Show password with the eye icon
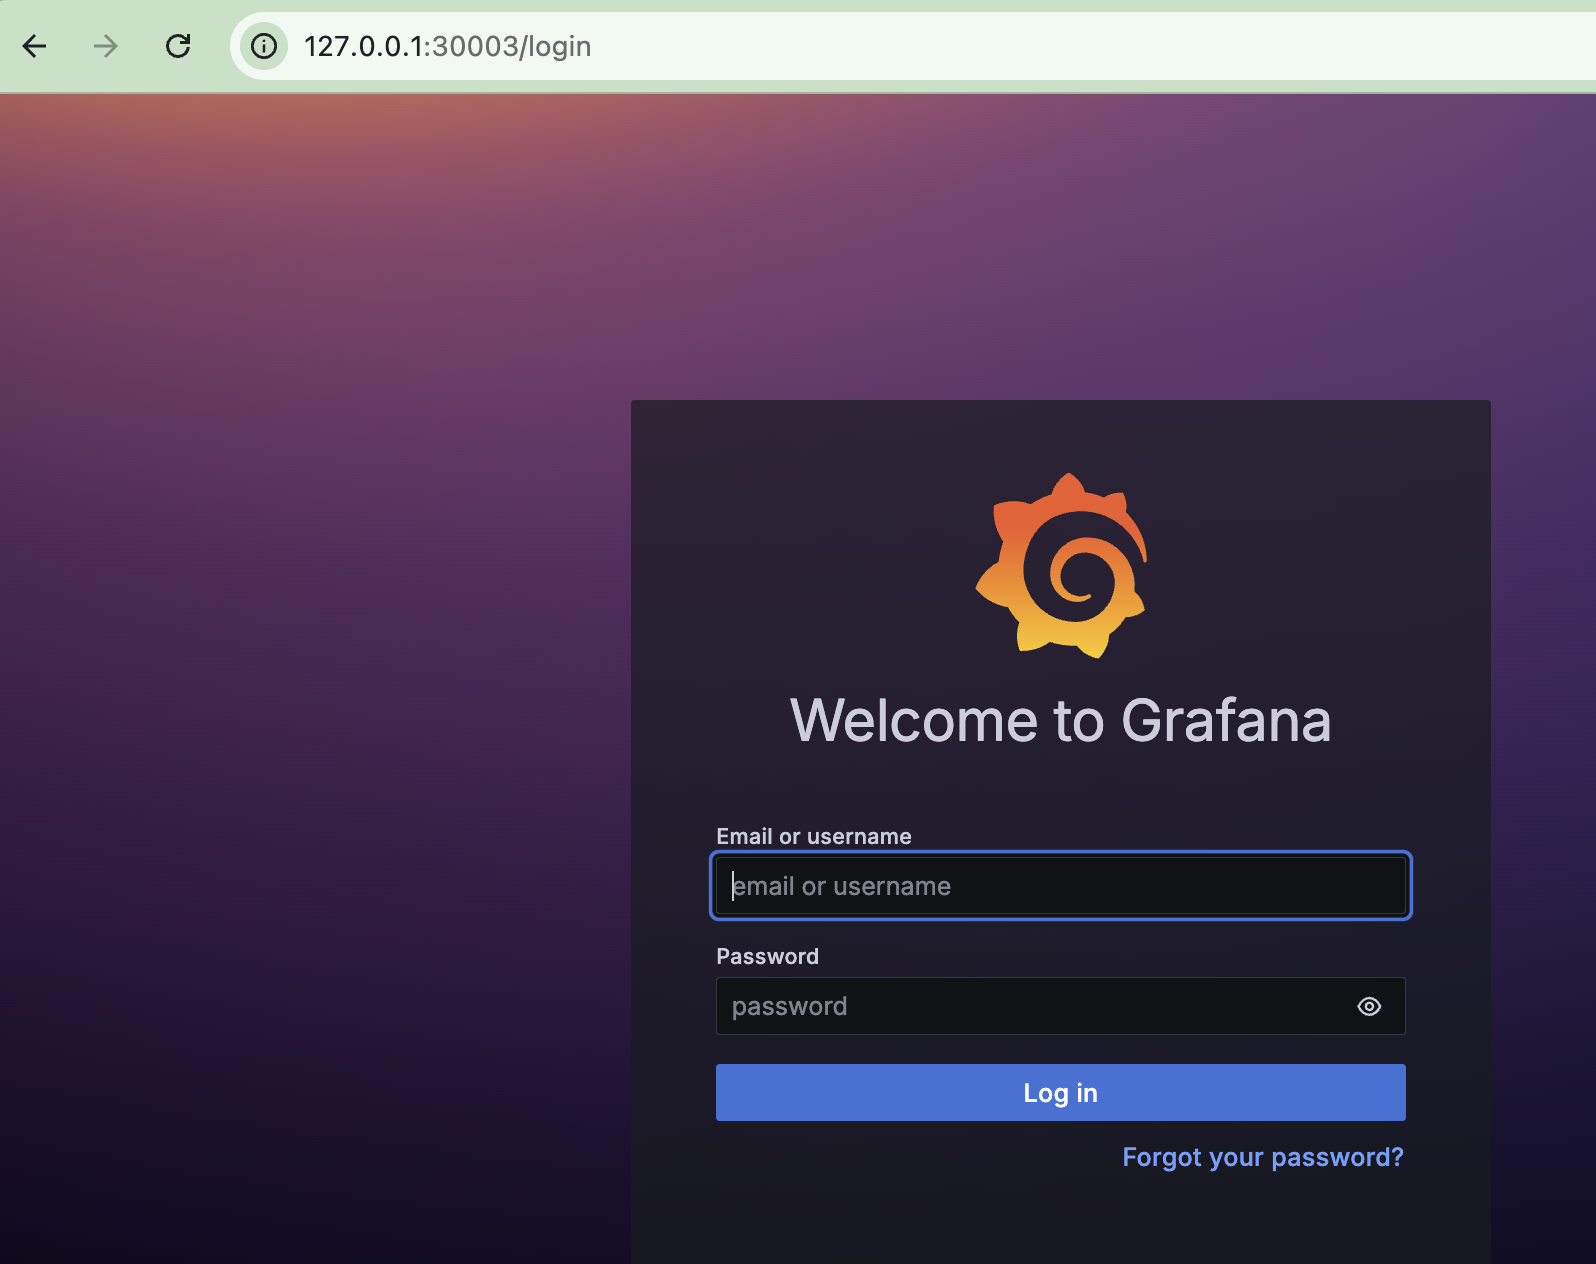 1369,1006
